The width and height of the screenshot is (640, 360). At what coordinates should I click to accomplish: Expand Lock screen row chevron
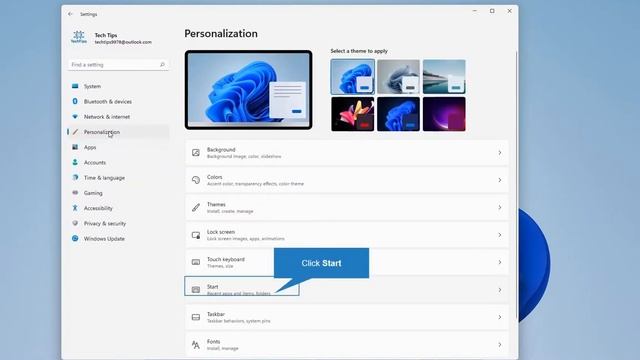point(500,235)
